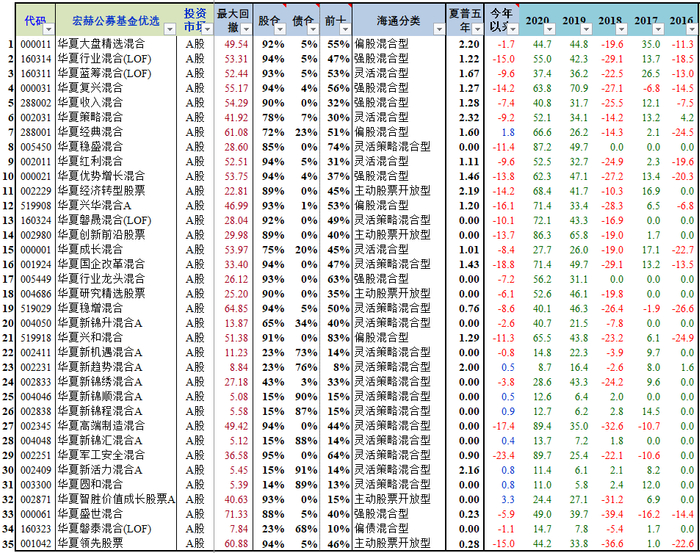Click fund code 160314
700x553 pixels.
36,59
